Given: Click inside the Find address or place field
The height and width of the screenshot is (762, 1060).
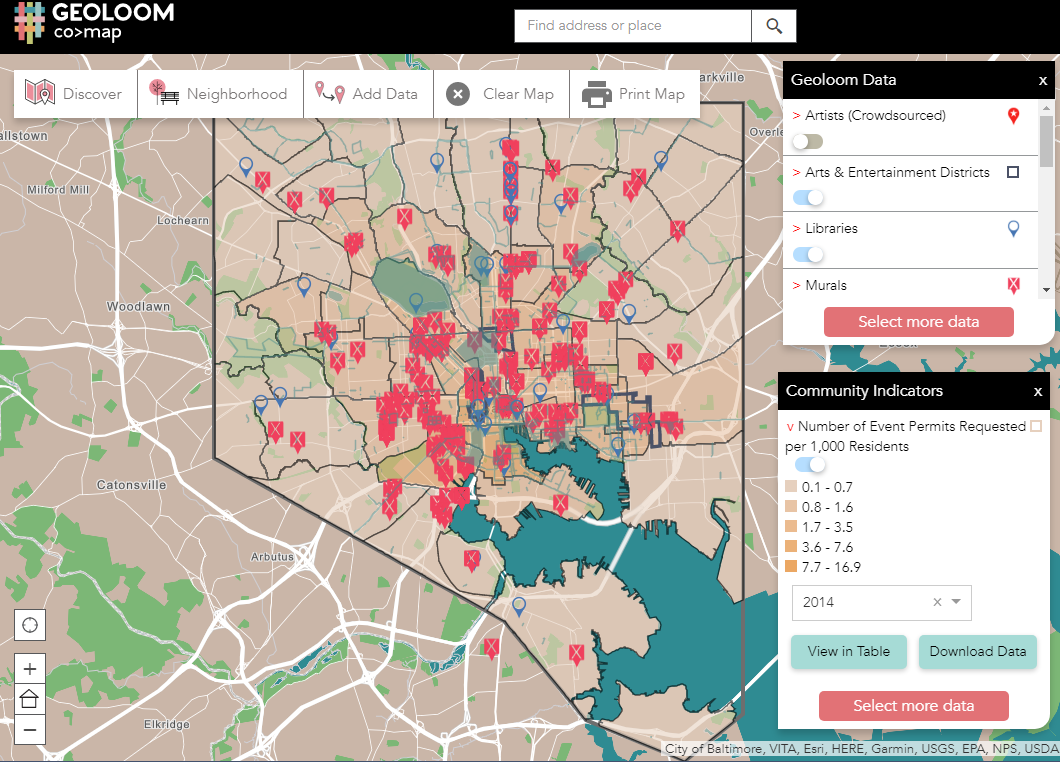Looking at the screenshot, I should (630, 26).
